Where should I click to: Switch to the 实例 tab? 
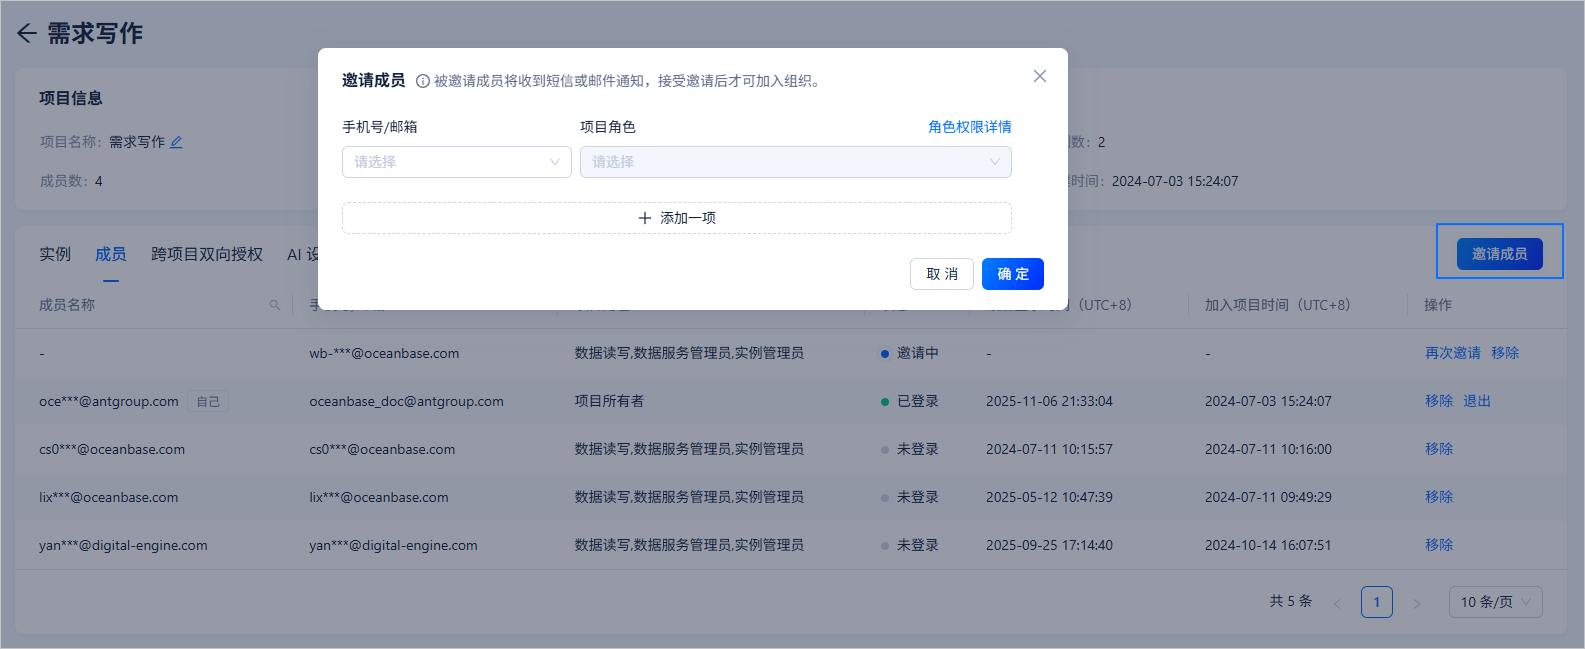click(55, 254)
